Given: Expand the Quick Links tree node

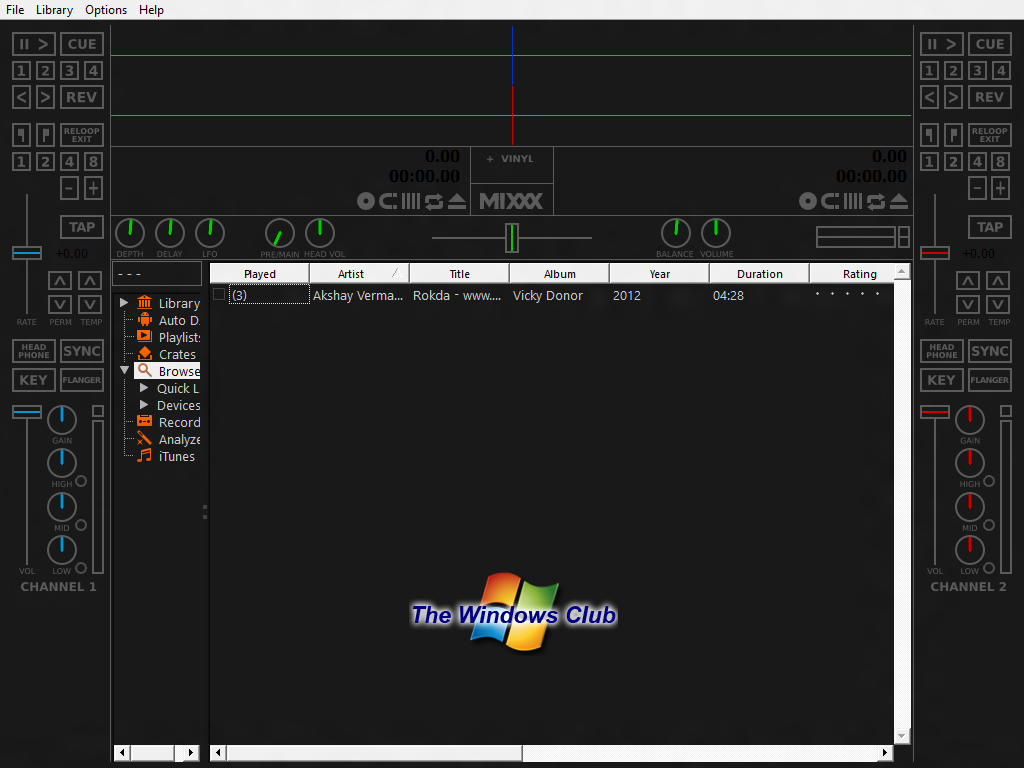Looking at the screenshot, I should coord(144,387).
